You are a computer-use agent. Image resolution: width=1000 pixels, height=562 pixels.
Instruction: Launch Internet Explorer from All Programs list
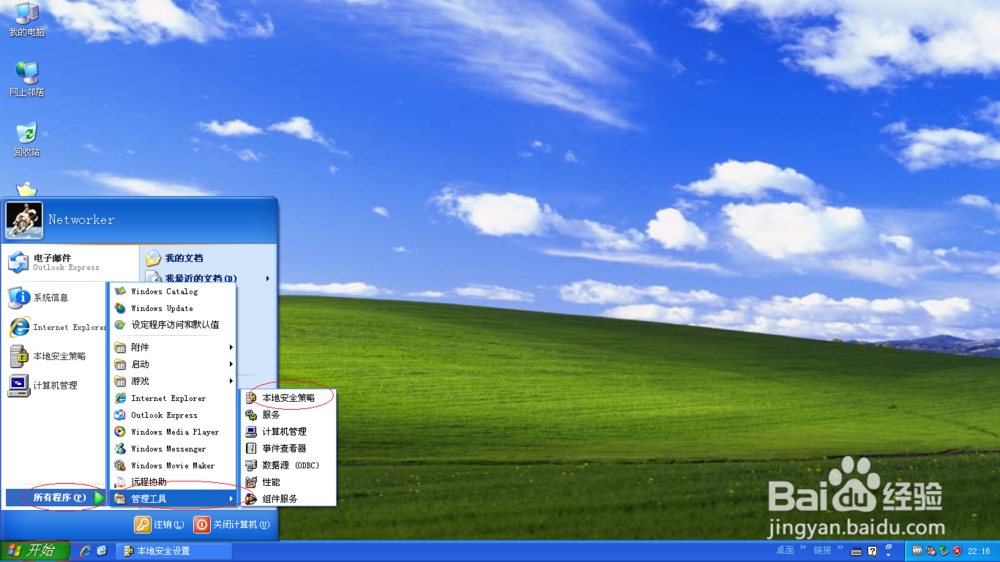click(x=173, y=398)
